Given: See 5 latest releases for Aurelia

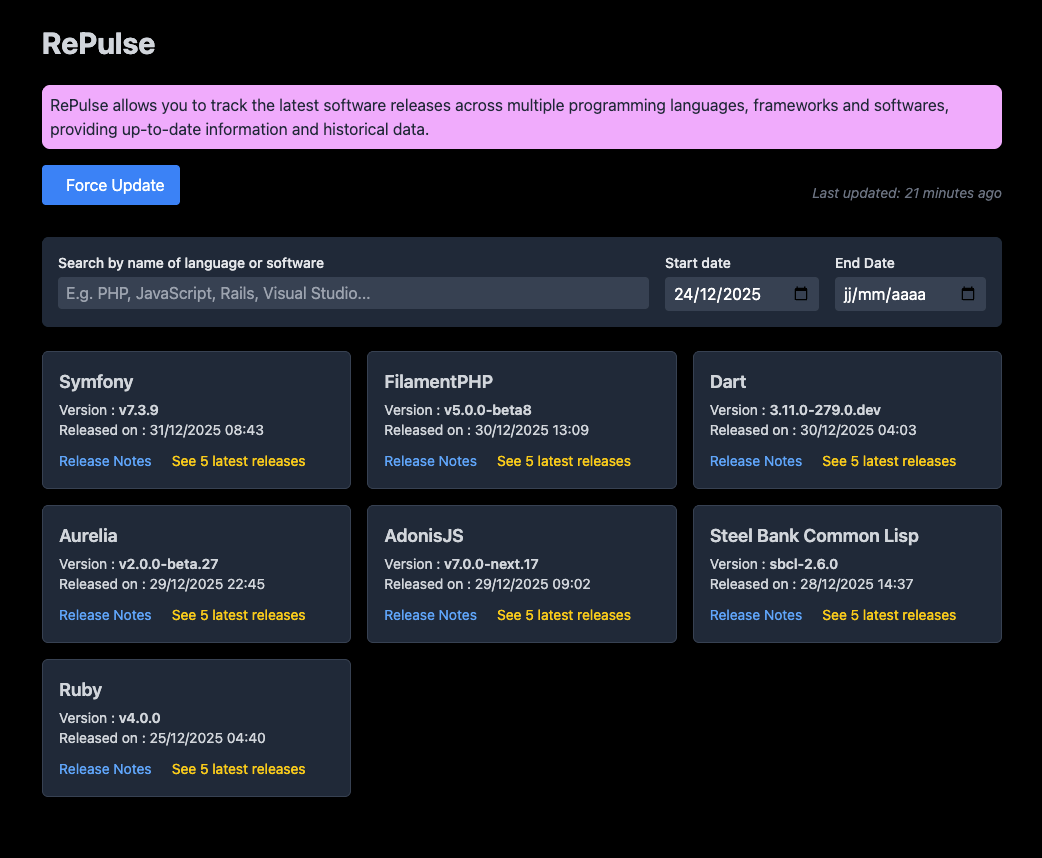Looking at the screenshot, I should [239, 615].
